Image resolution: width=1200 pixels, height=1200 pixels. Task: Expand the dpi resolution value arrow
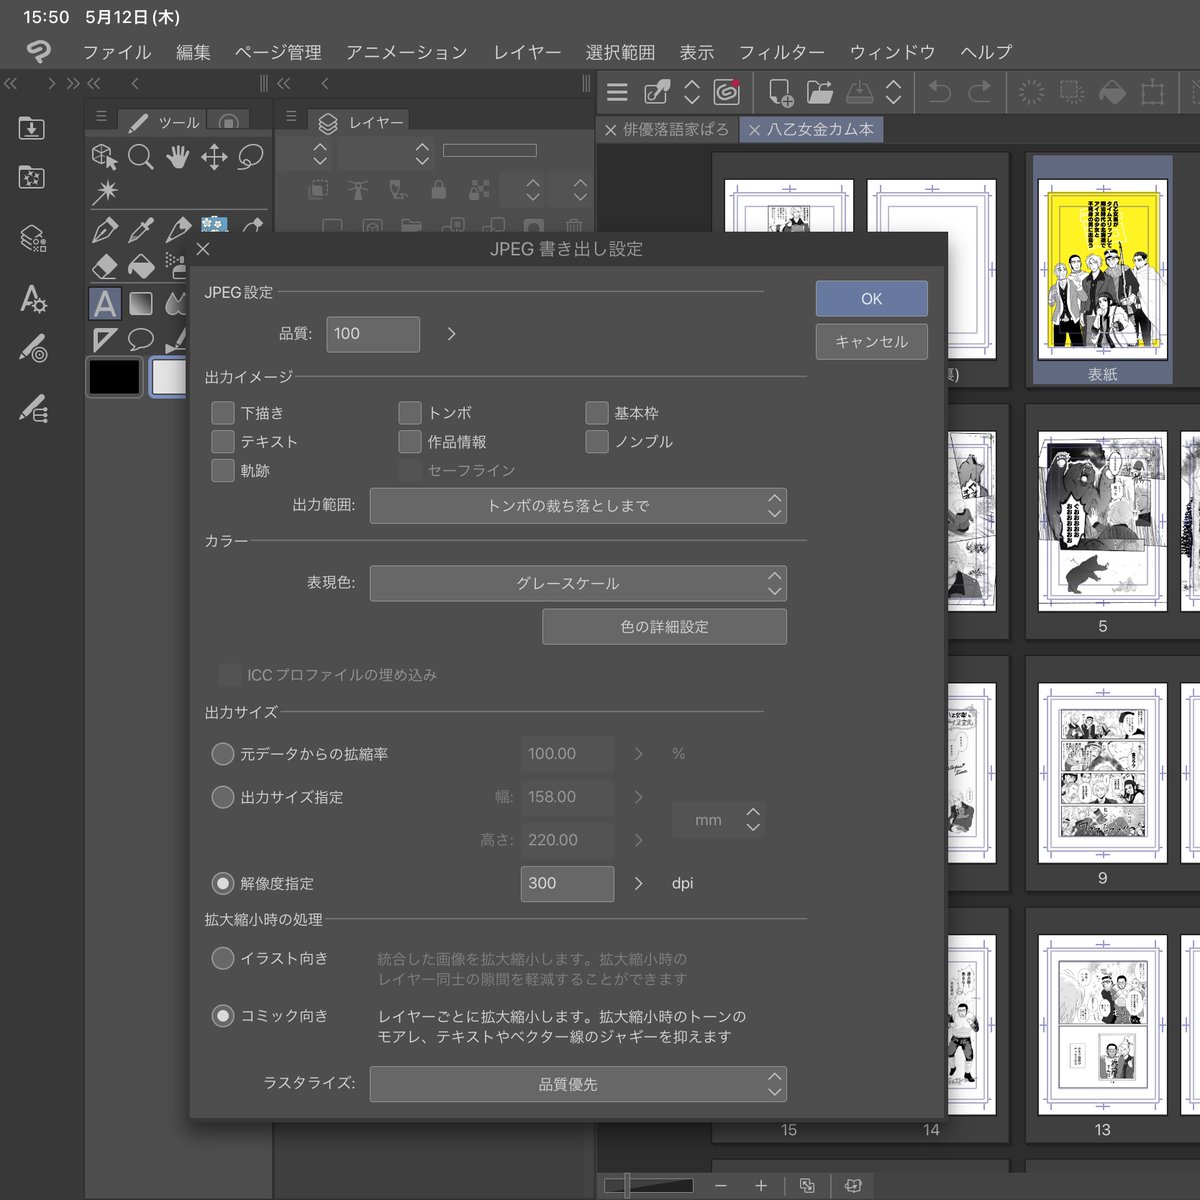639,883
